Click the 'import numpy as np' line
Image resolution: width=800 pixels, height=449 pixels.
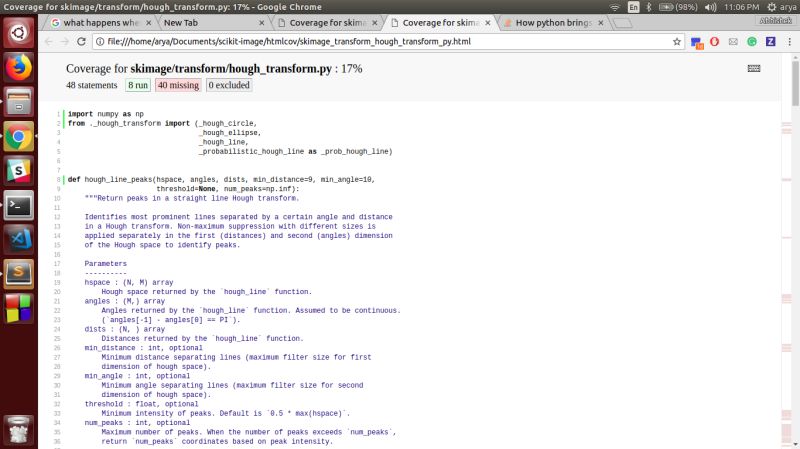click(106, 114)
